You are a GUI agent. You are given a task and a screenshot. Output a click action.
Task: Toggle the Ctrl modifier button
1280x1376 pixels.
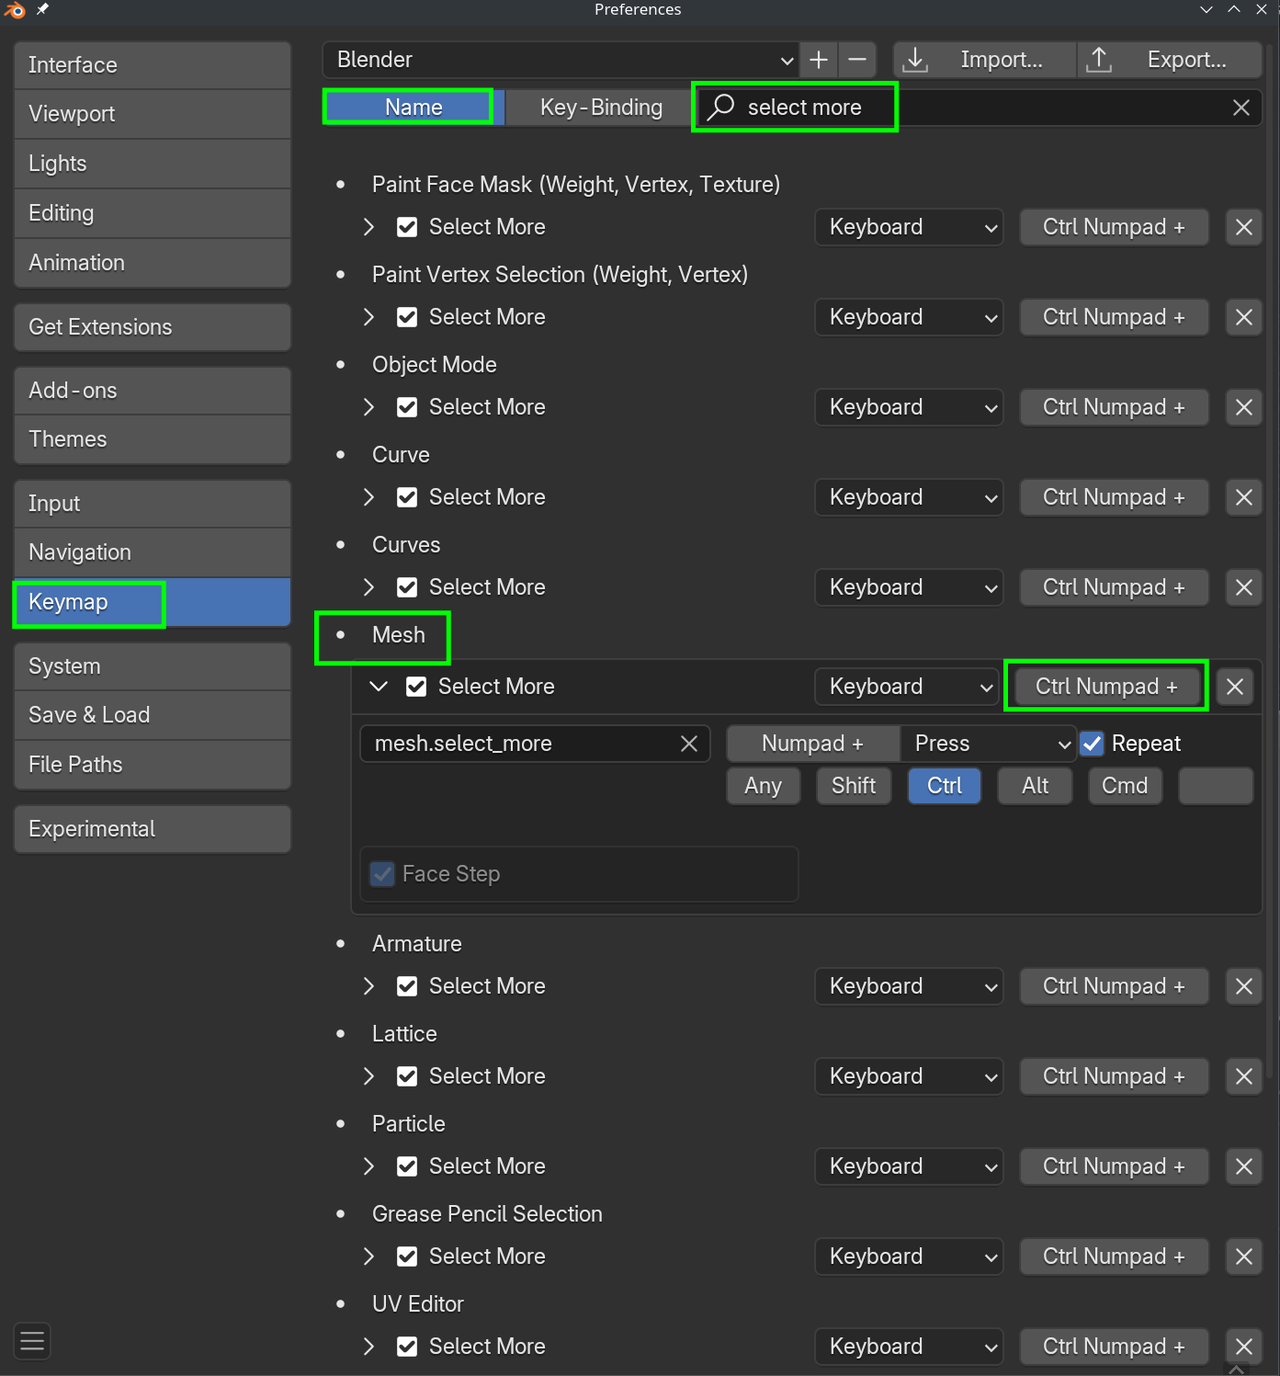click(944, 786)
